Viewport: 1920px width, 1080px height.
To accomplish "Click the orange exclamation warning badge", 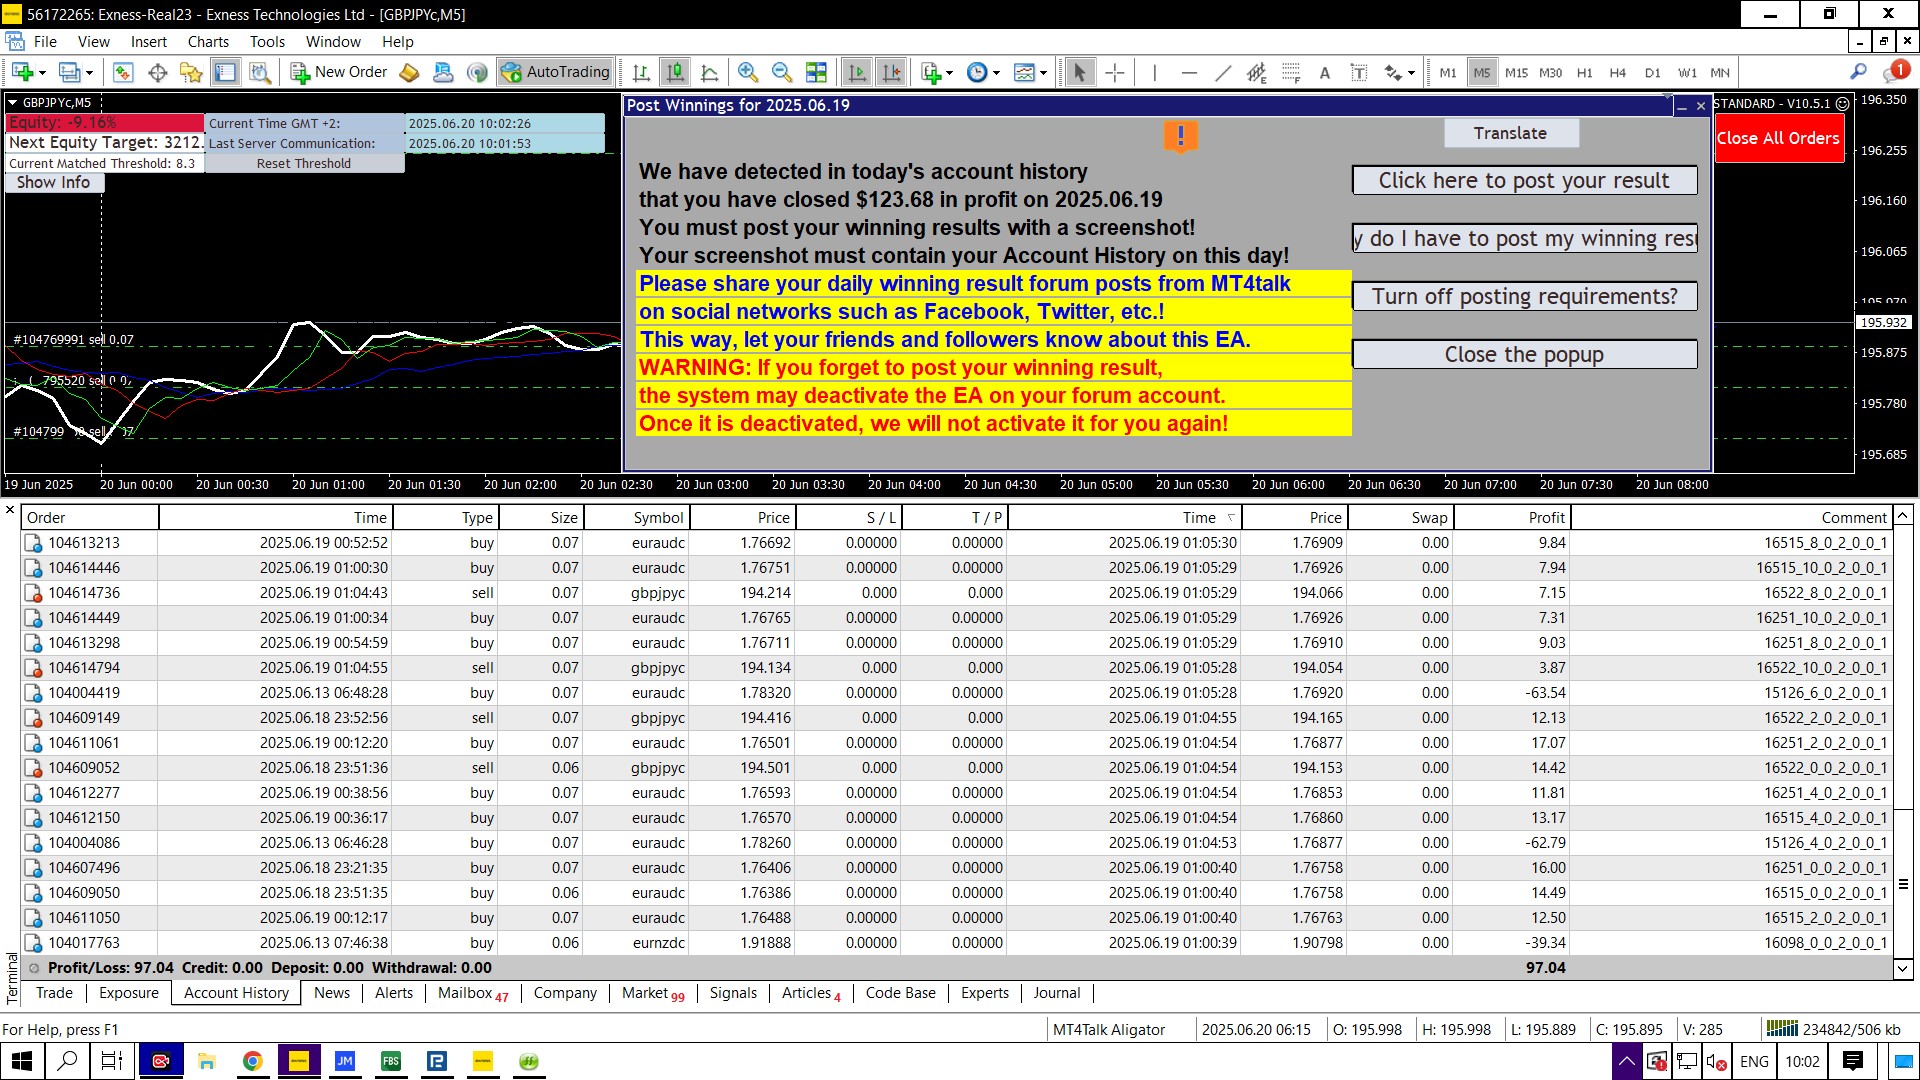I will [1180, 136].
